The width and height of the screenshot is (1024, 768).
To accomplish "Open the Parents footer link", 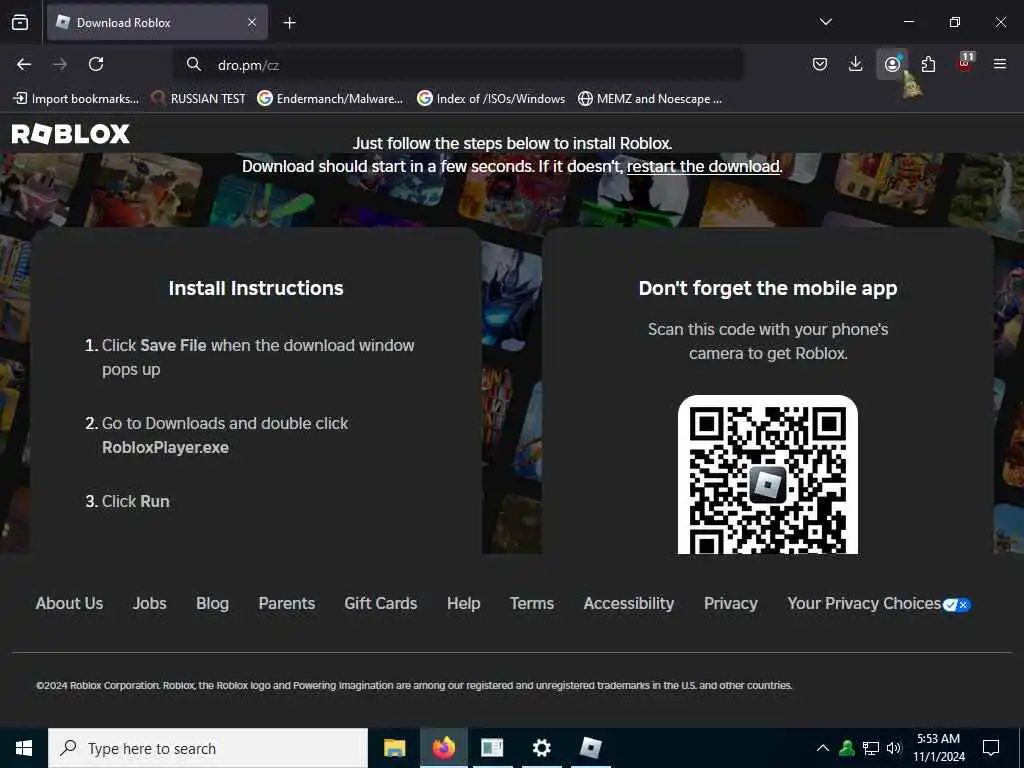I will tap(287, 603).
